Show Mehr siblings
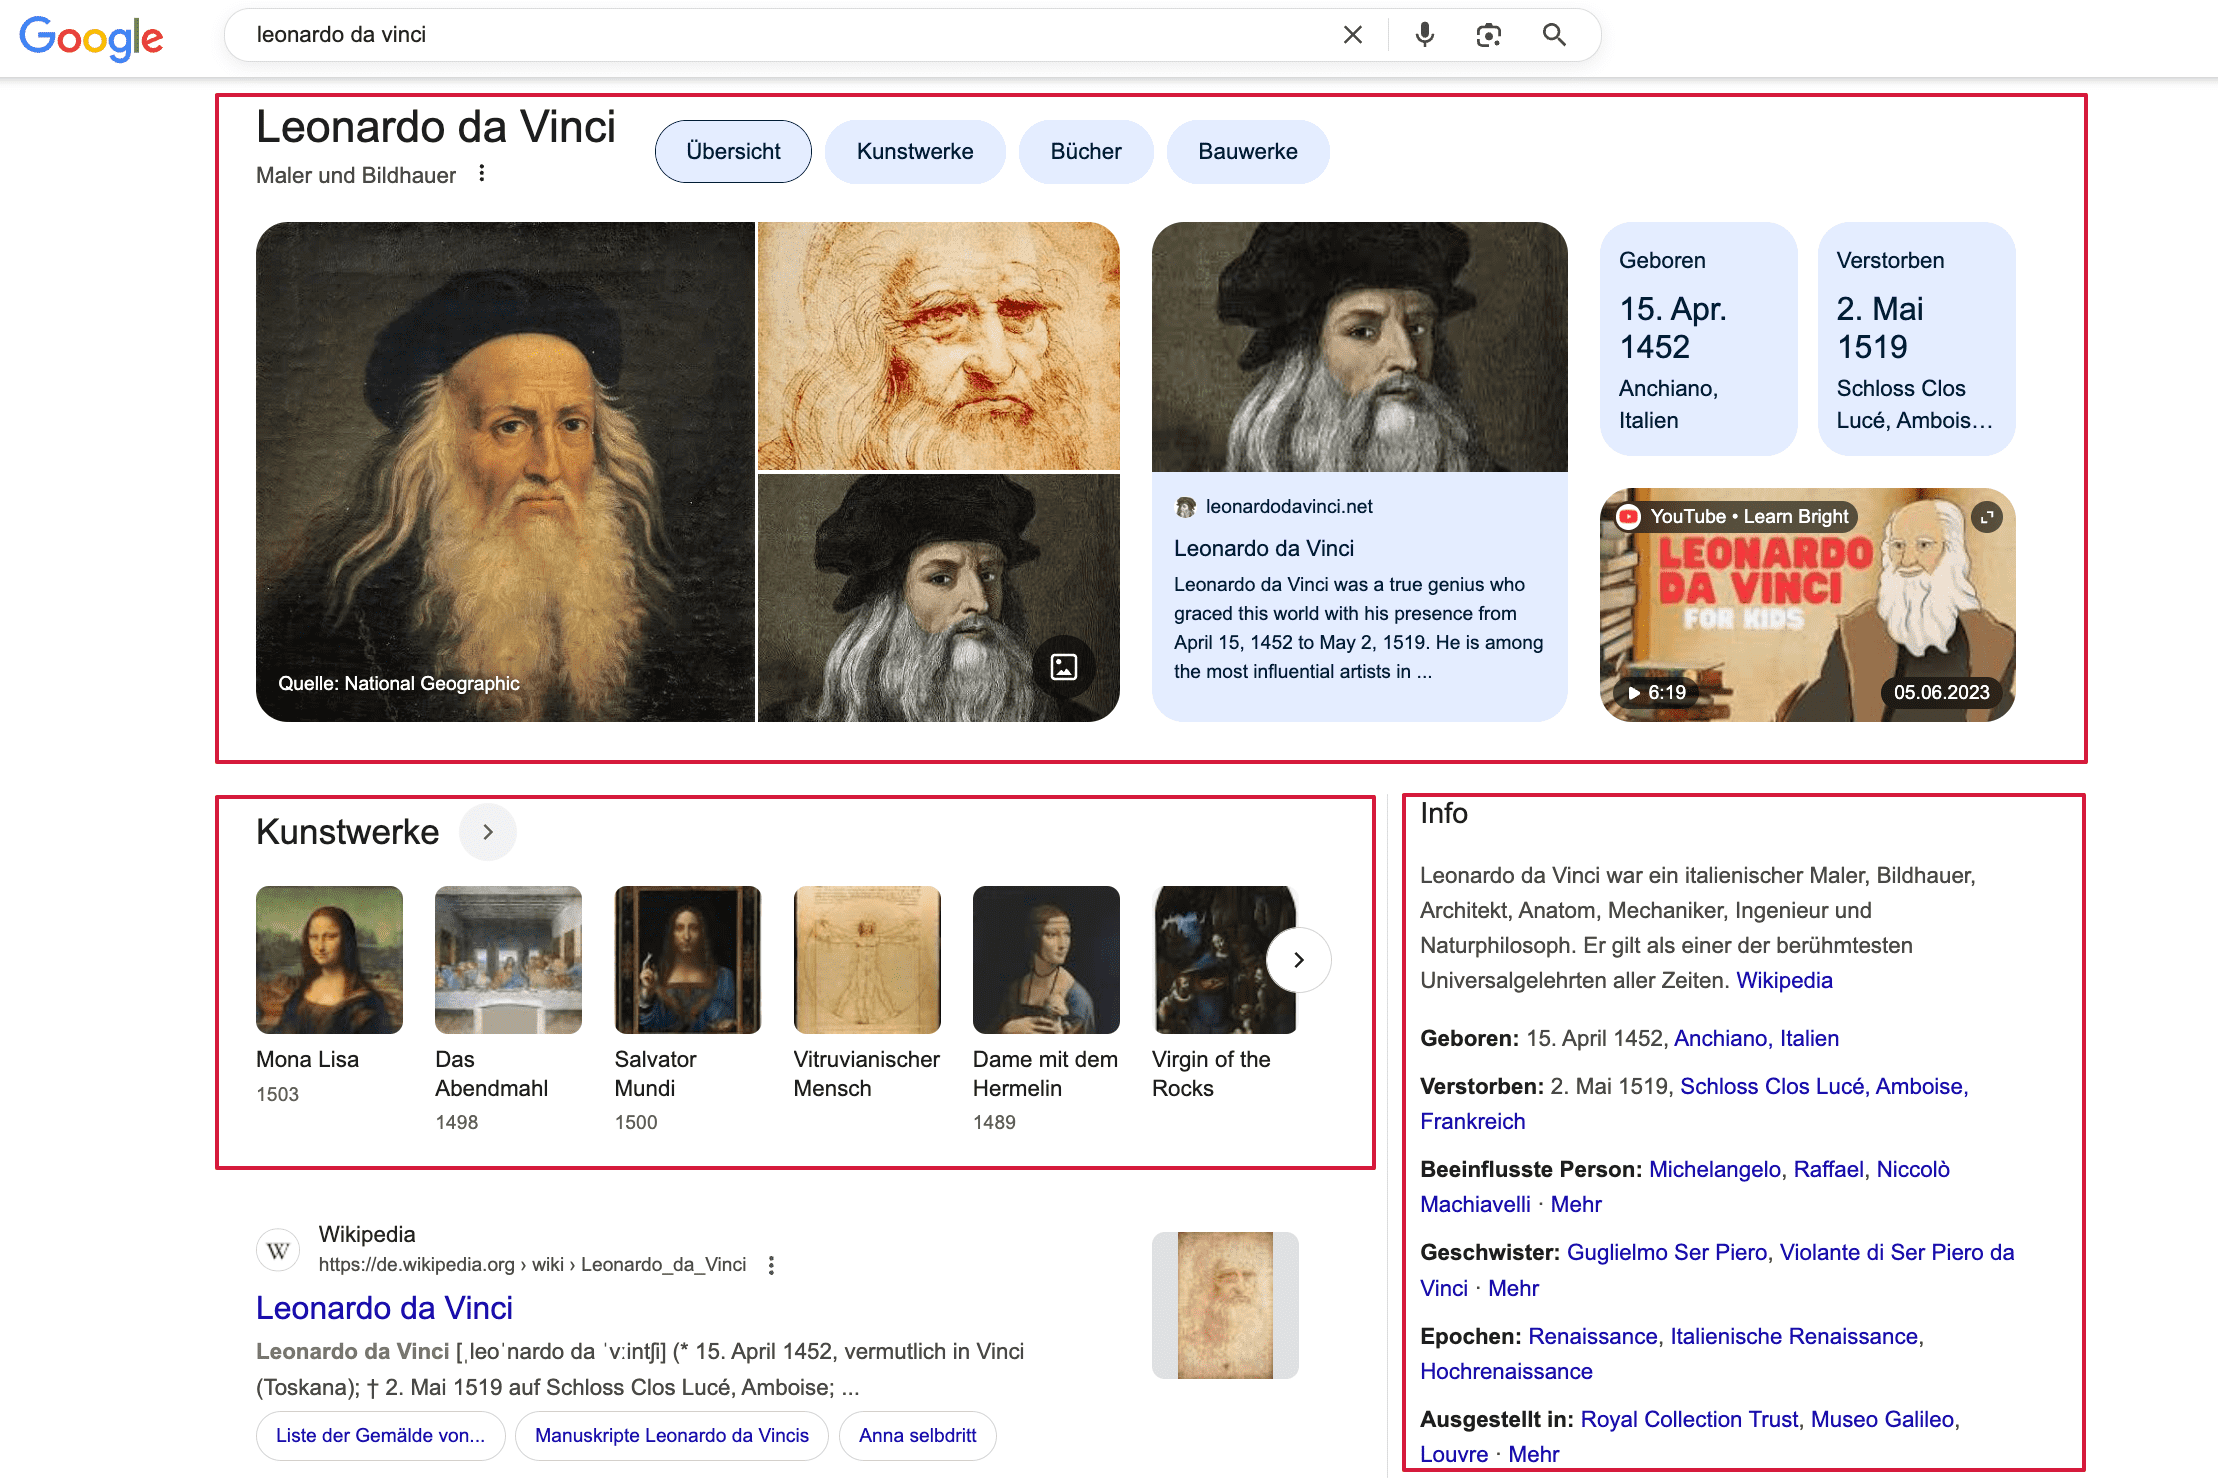 point(1513,1289)
